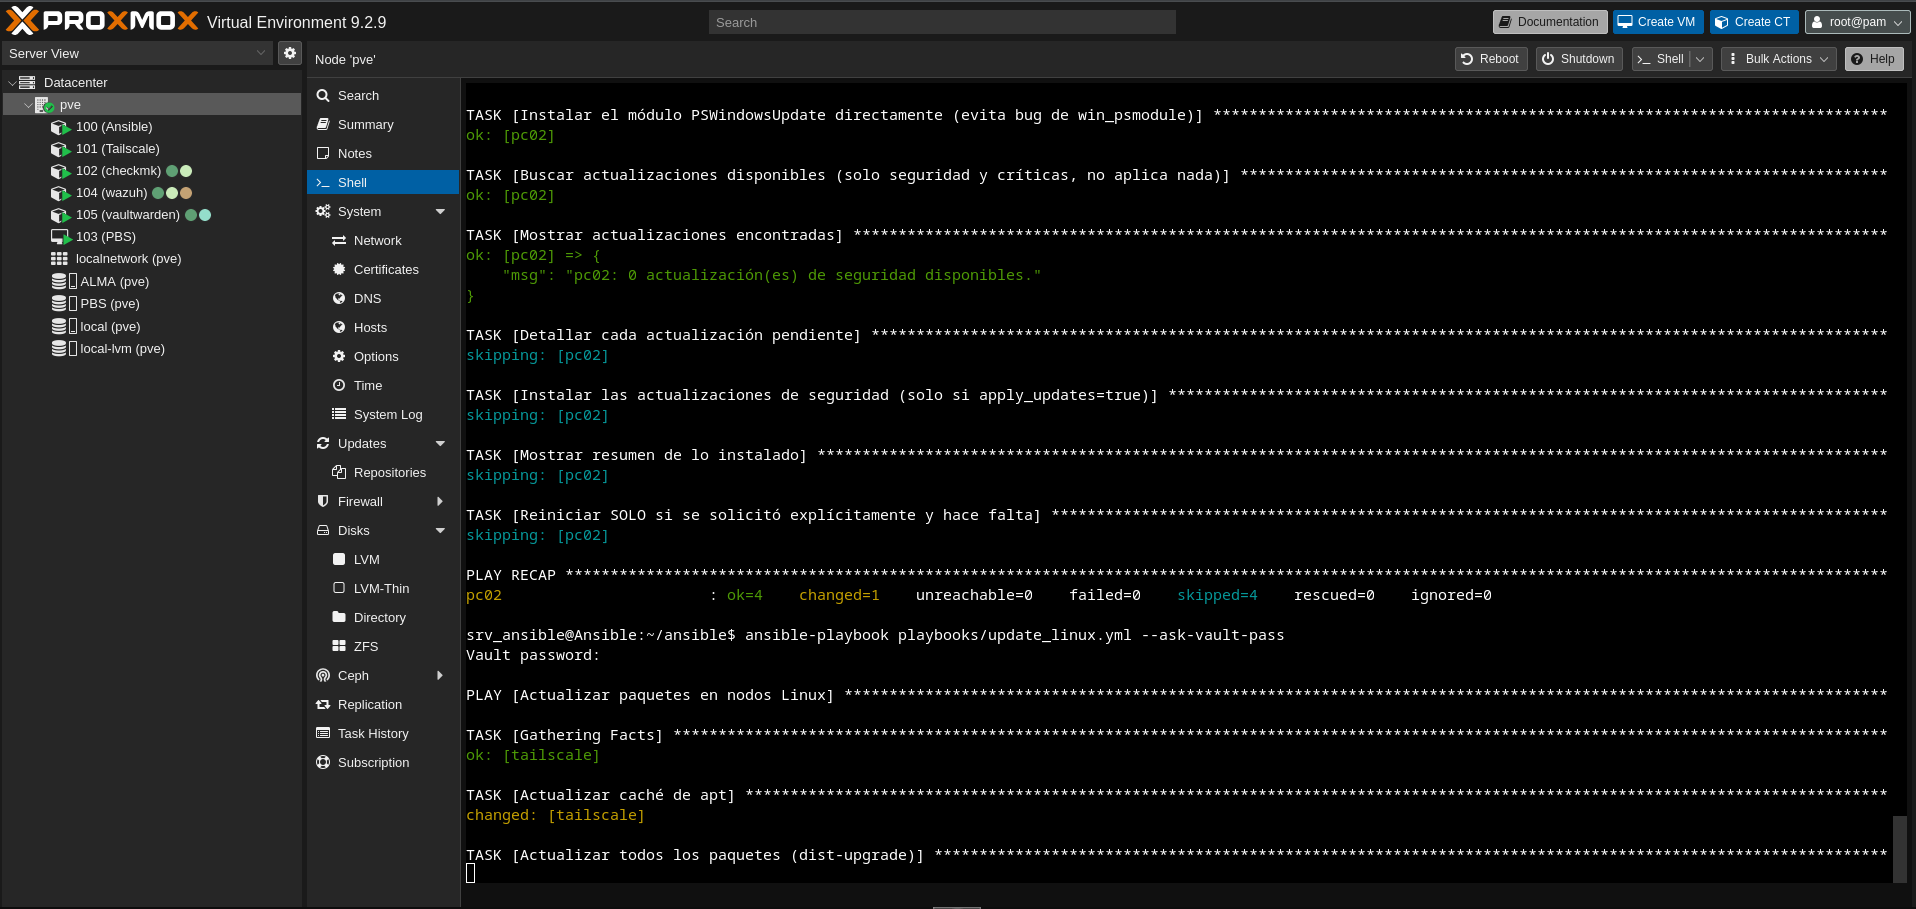Open the Shell dropdown arrow in toolbar
Viewport: 1916px width, 909px height.
pos(1700,59)
